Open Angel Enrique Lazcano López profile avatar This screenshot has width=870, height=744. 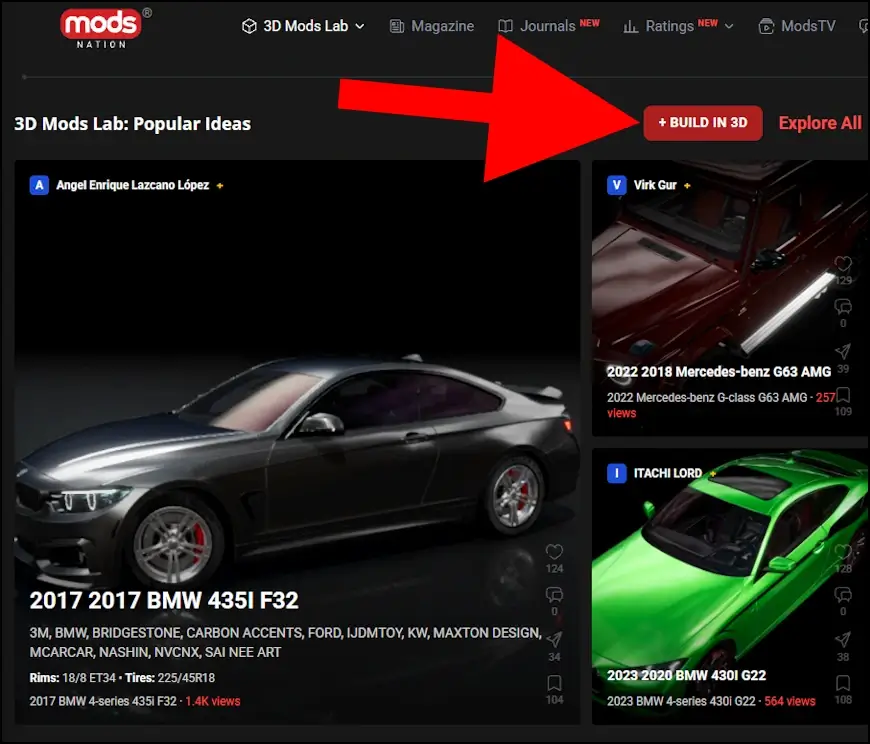coord(39,185)
